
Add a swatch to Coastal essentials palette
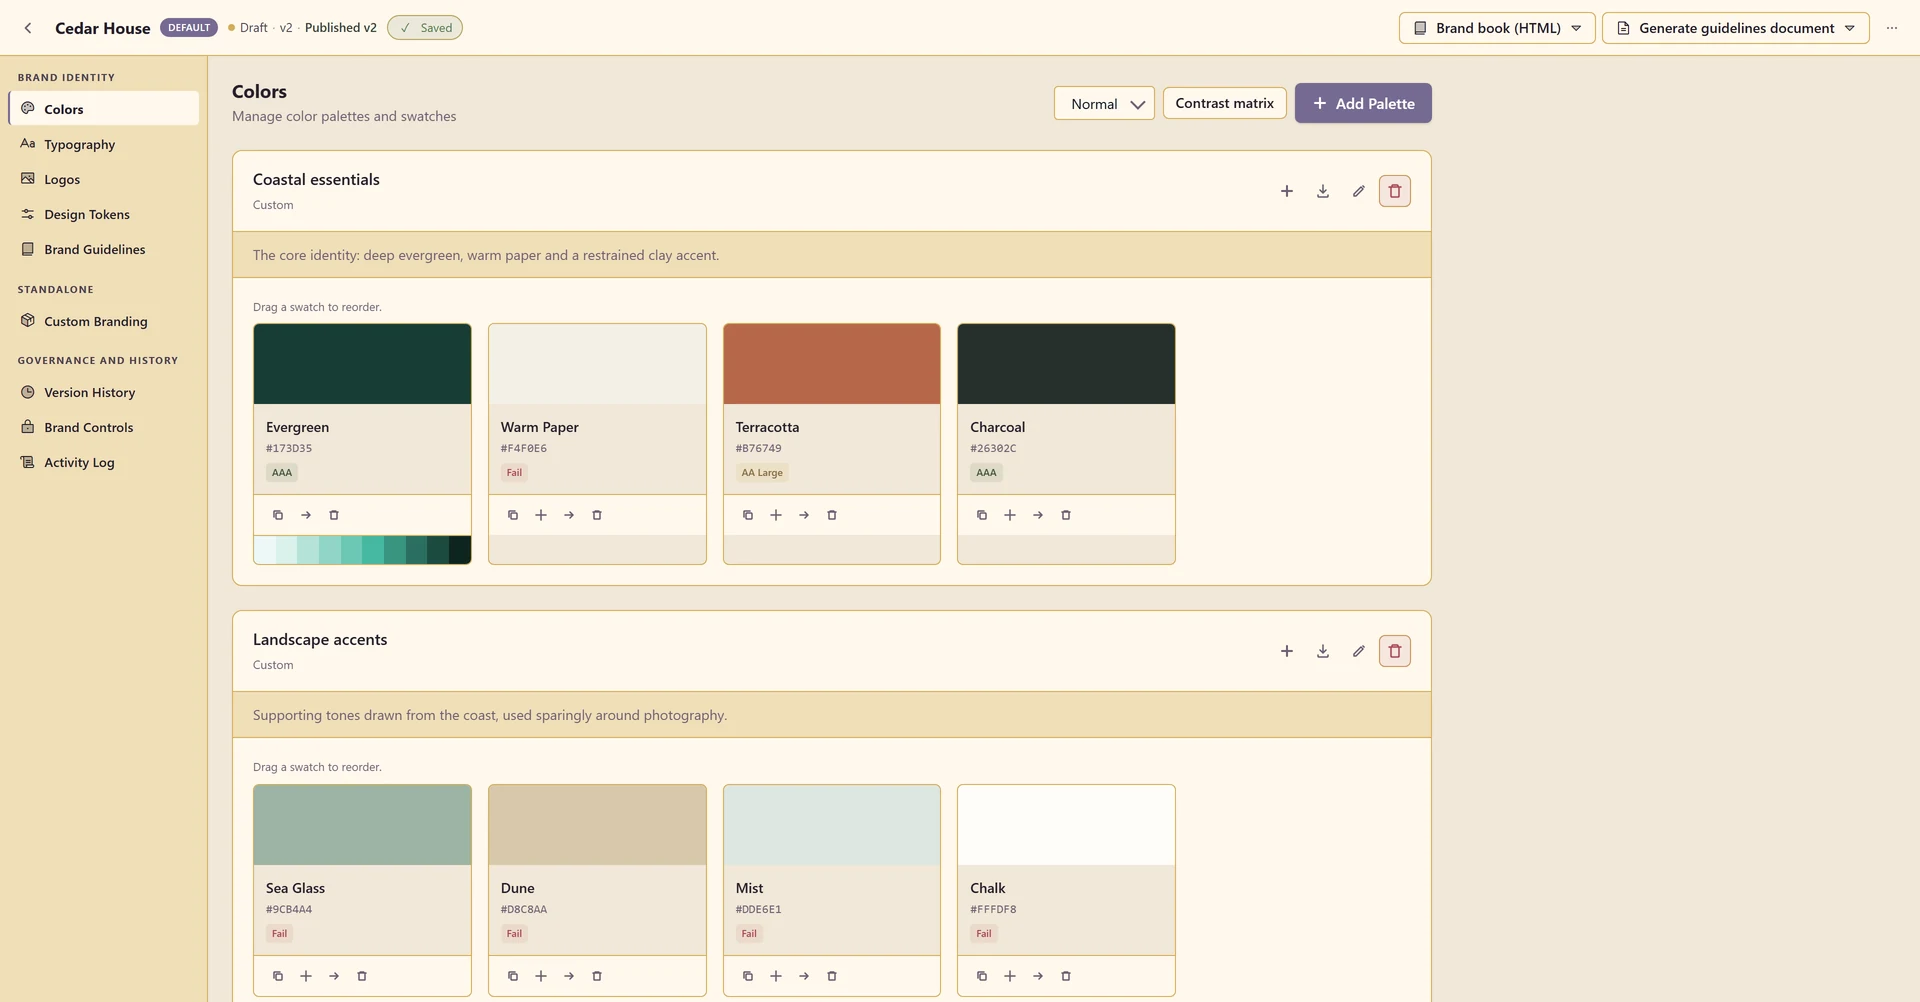tap(1287, 191)
